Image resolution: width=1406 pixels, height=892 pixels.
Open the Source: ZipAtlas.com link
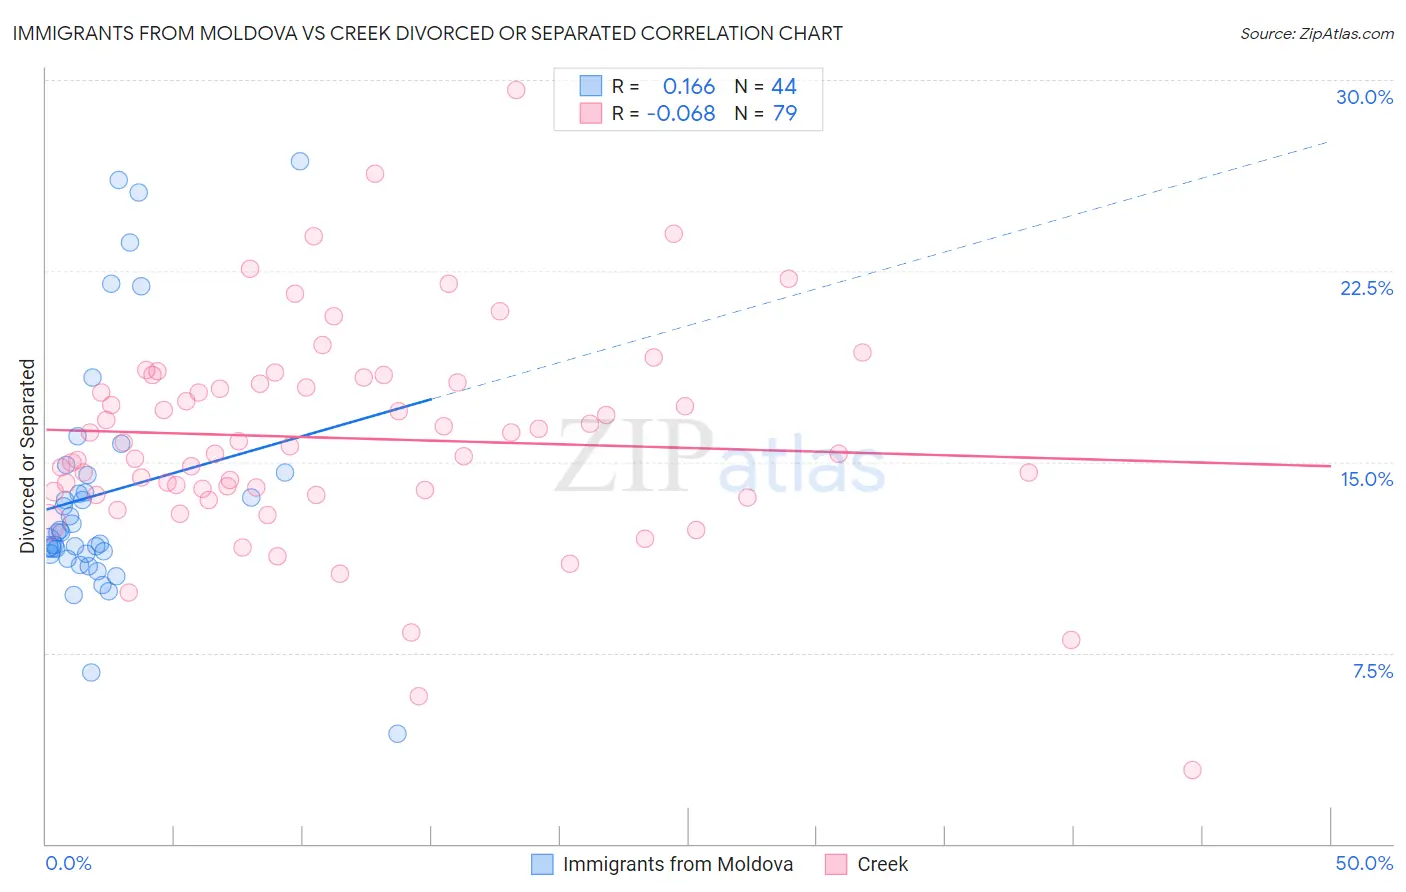[x=1317, y=33]
